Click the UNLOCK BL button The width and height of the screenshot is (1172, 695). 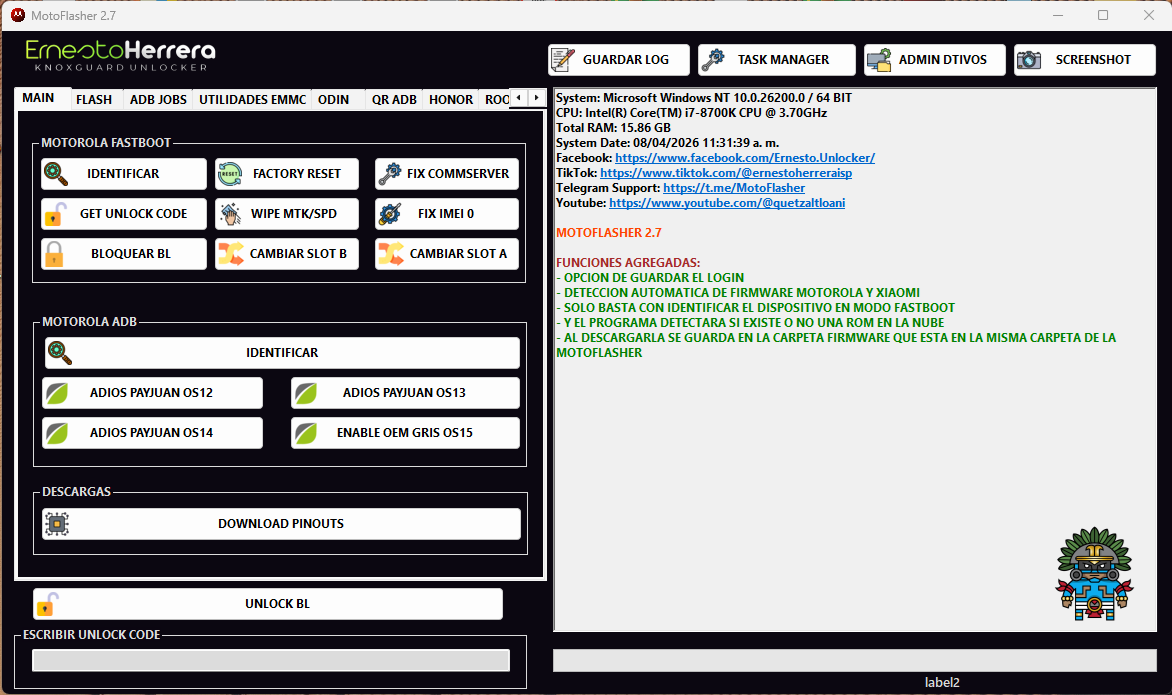coord(268,604)
